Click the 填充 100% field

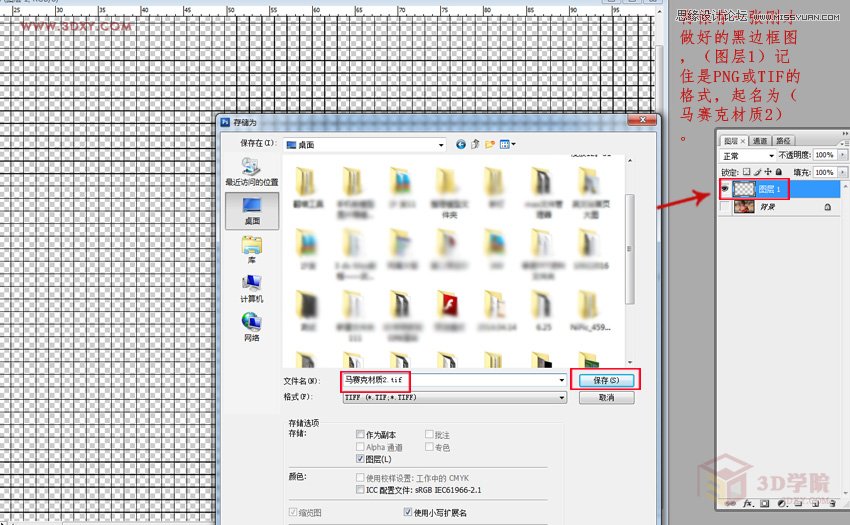[x=825, y=172]
